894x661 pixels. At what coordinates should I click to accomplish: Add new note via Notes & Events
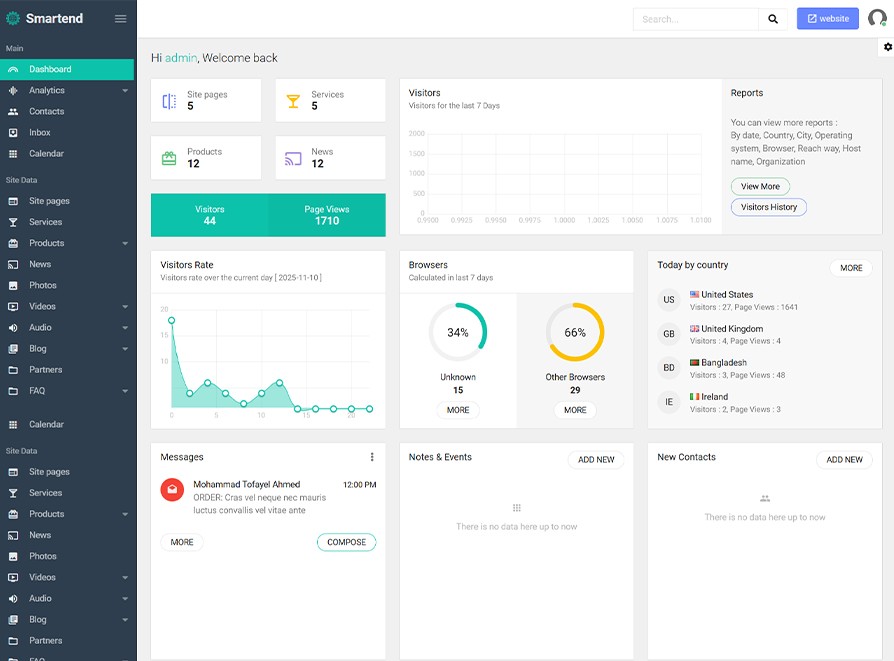point(596,460)
